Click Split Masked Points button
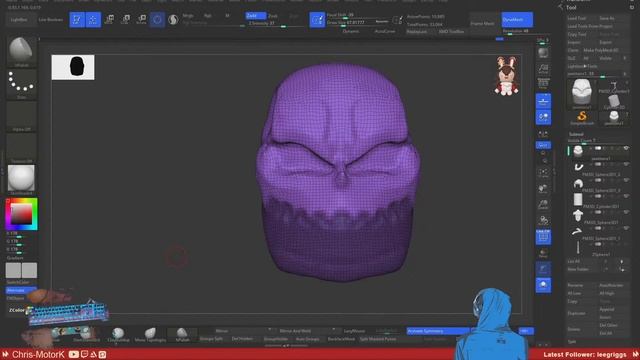The height and width of the screenshot is (360, 640). 378,339
